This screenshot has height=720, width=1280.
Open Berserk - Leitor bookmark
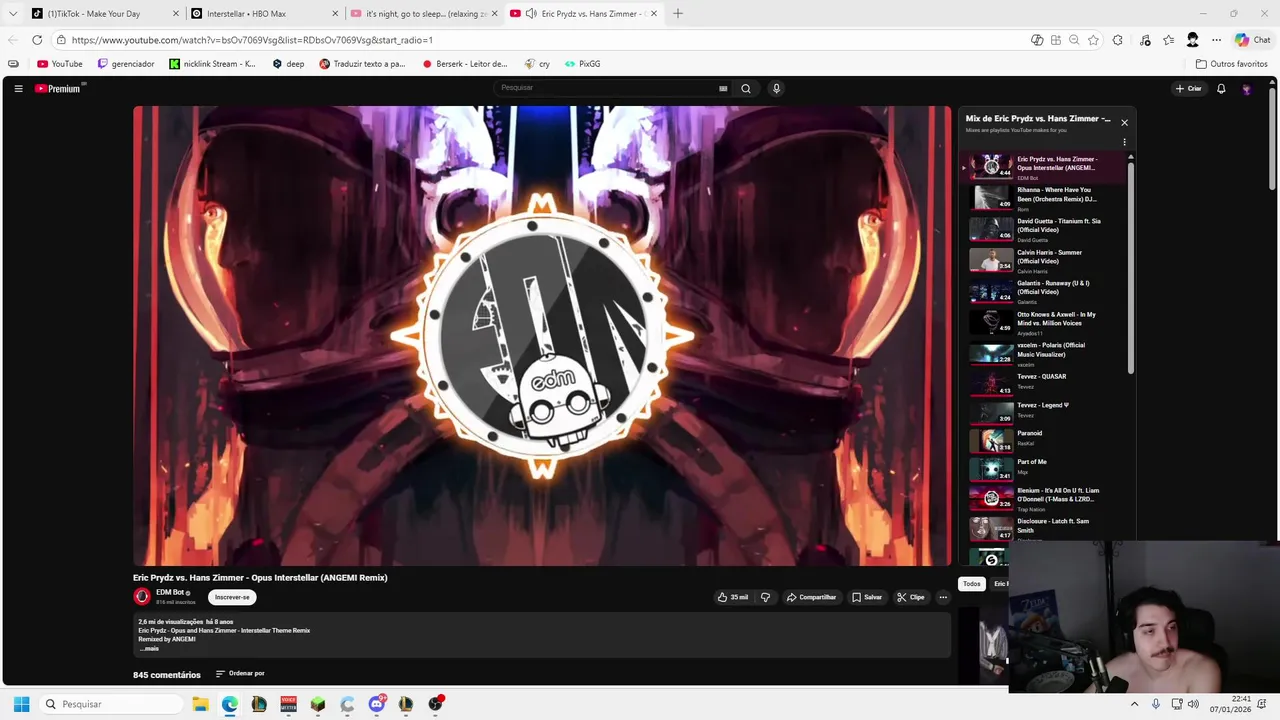click(x=465, y=64)
